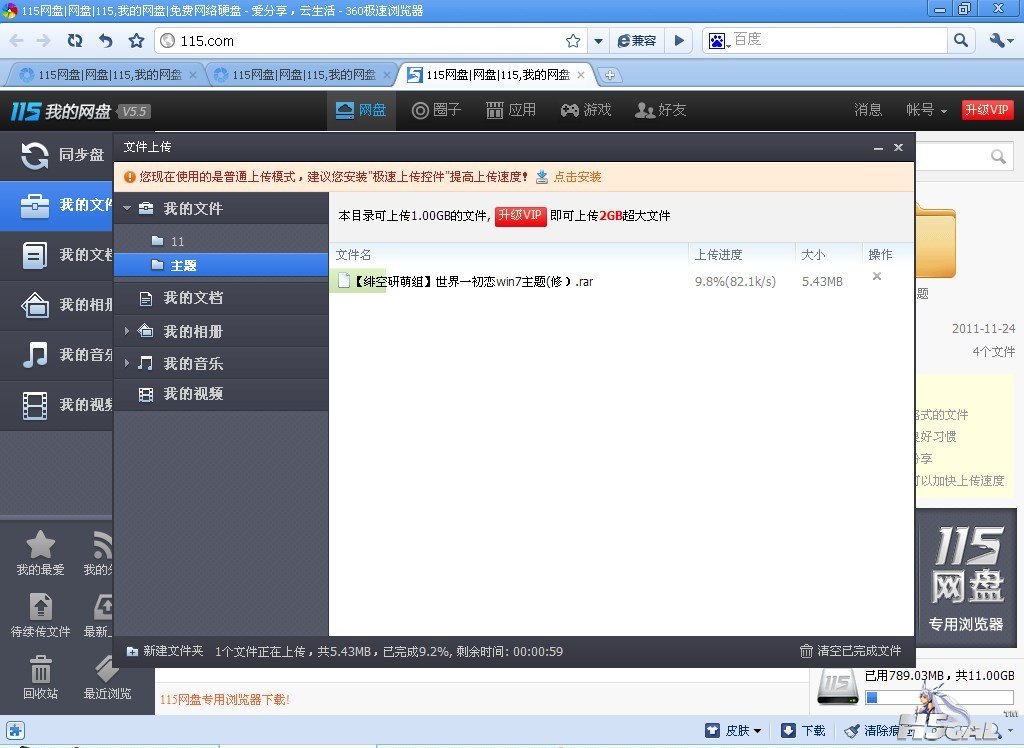Screen dimensions: 1024x748
Task: Open the favorites star in the toolbar
Action: pyautogui.click(x=136, y=41)
